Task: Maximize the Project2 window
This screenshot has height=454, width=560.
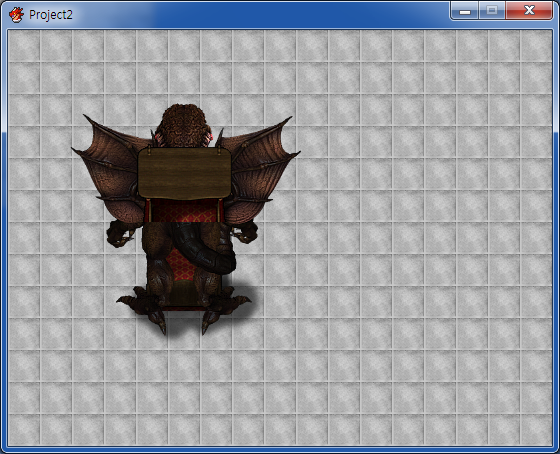Action: tap(492, 11)
